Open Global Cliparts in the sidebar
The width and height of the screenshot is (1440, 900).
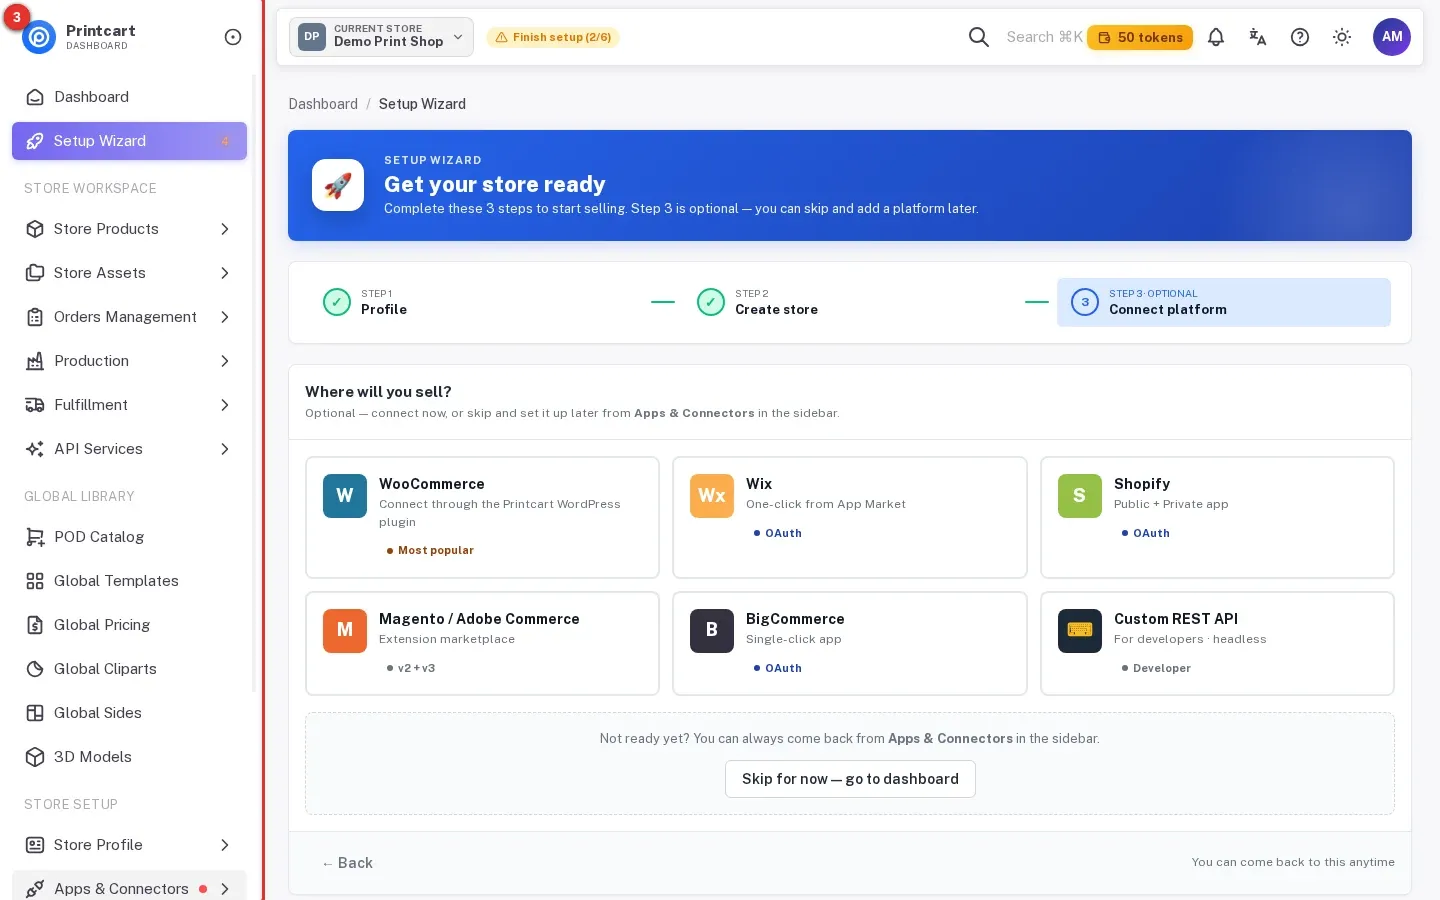tap(129, 669)
